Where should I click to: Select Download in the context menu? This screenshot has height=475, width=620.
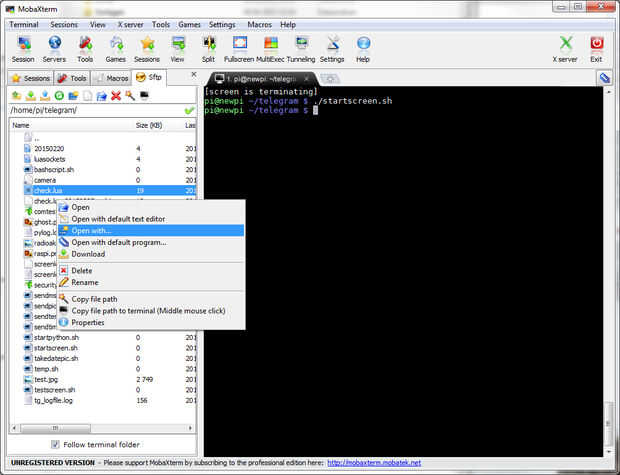[88, 254]
